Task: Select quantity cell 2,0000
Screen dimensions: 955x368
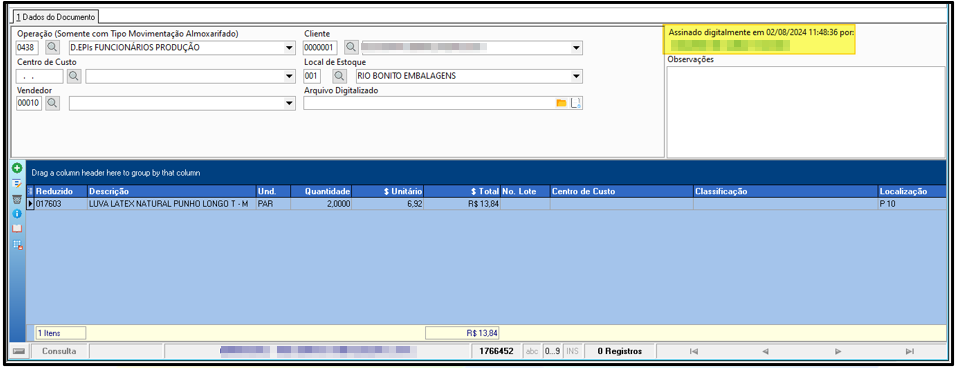Action: (x=321, y=204)
